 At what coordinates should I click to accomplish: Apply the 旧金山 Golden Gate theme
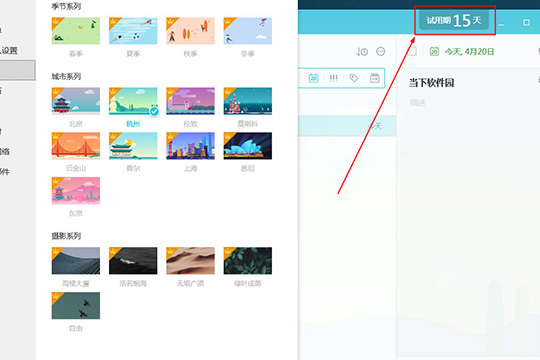pyautogui.click(x=76, y=146)
